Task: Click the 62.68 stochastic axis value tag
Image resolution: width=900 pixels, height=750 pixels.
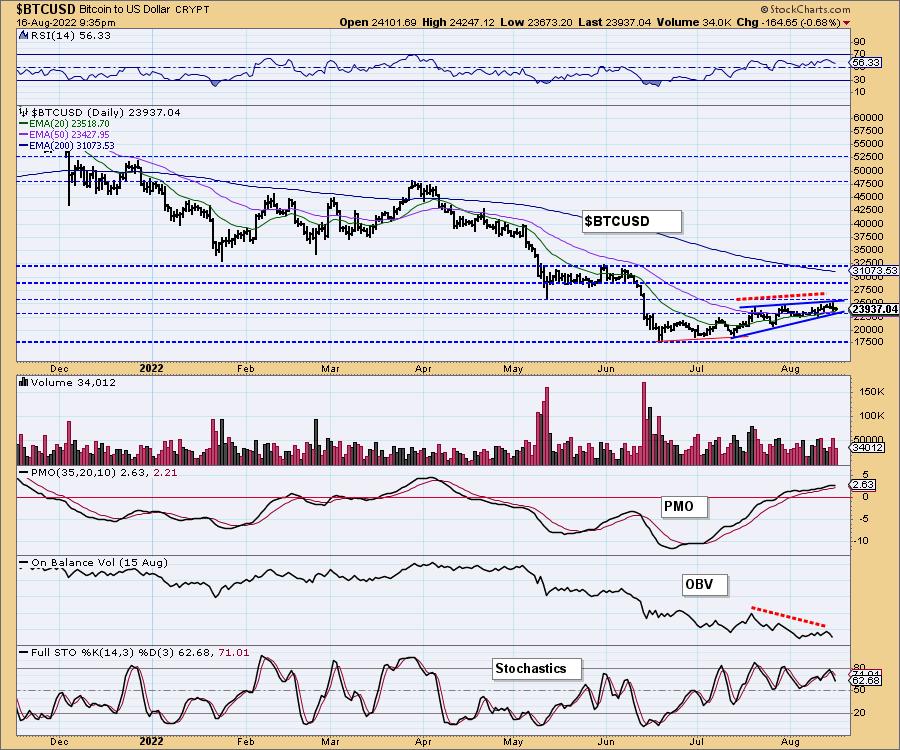Action: (867, 681)
